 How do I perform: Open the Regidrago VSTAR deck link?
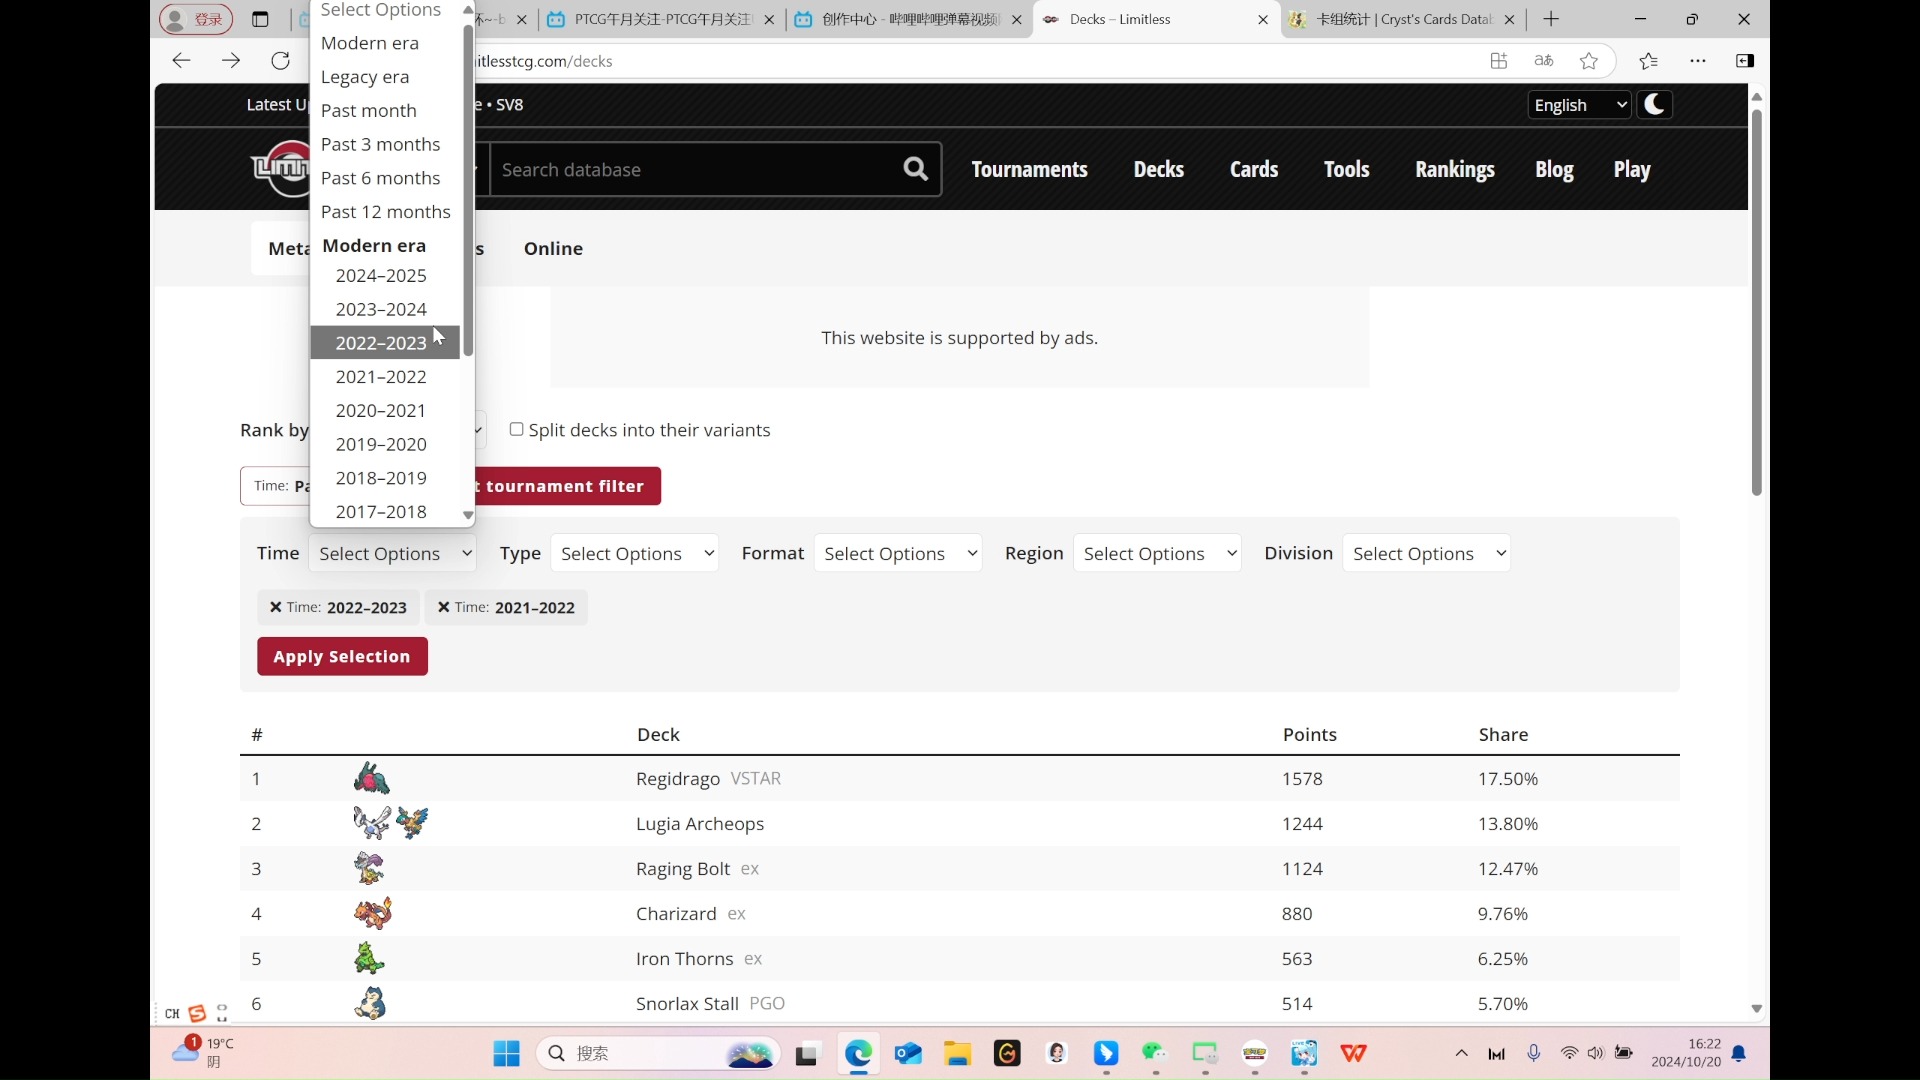click(x=708, y=778)
